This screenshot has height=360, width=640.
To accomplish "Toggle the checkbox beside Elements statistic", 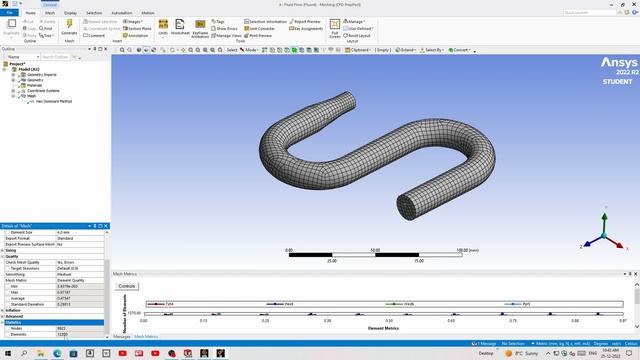I will (7, 334).
